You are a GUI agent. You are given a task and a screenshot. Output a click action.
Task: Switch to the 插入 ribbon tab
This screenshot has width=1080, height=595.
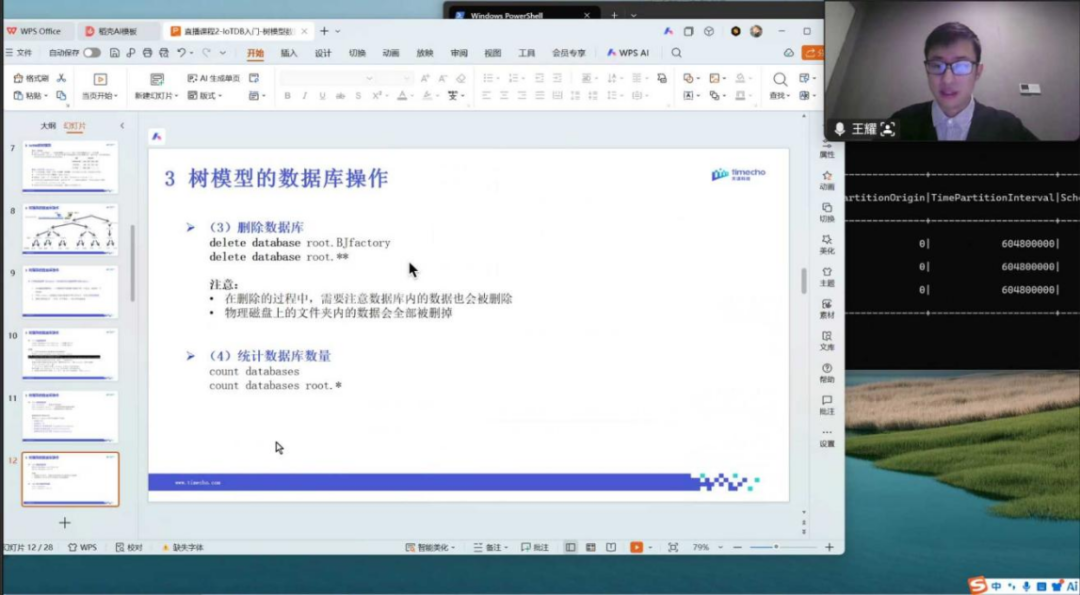click(289, 53)
